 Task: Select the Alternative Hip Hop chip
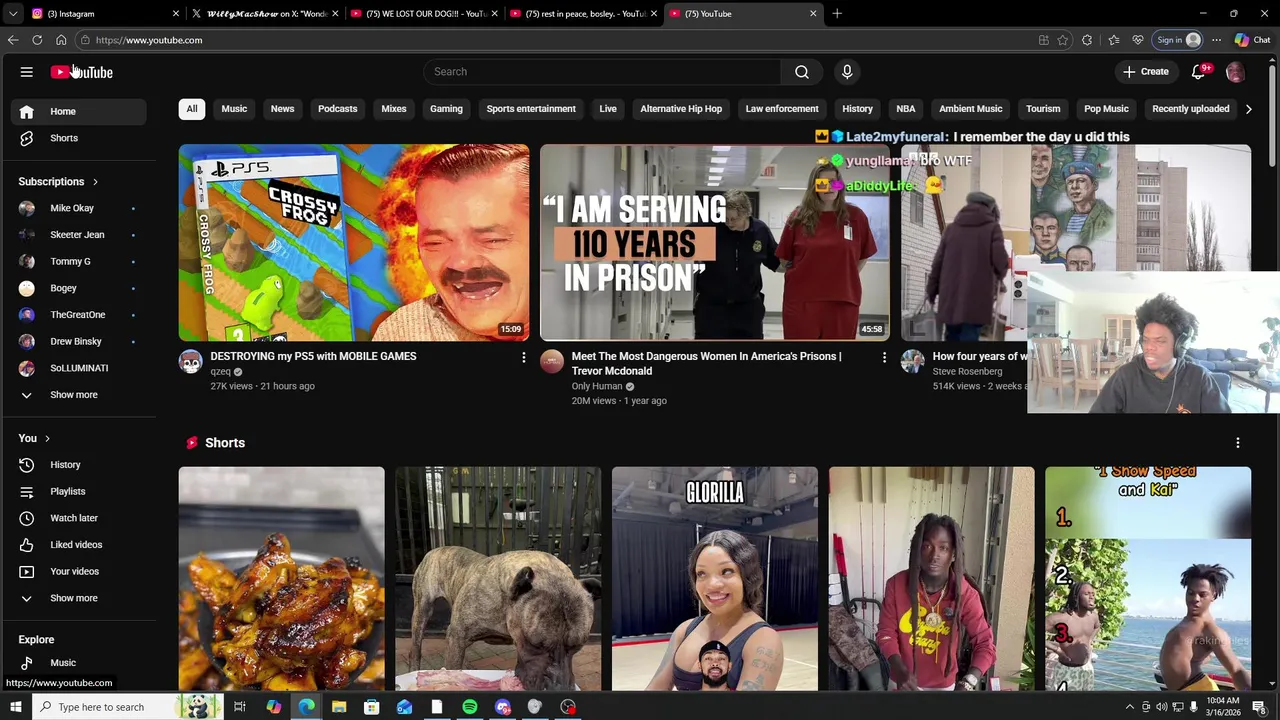pos(681,109)
